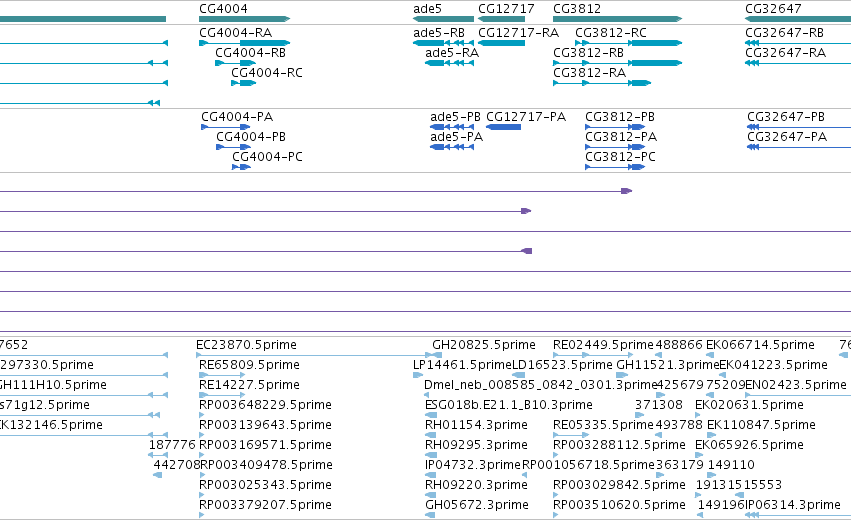The width and height of the screenshot is (851, 520).
Task: Select EST EK065926.5prime
Action: click(750, 445)
